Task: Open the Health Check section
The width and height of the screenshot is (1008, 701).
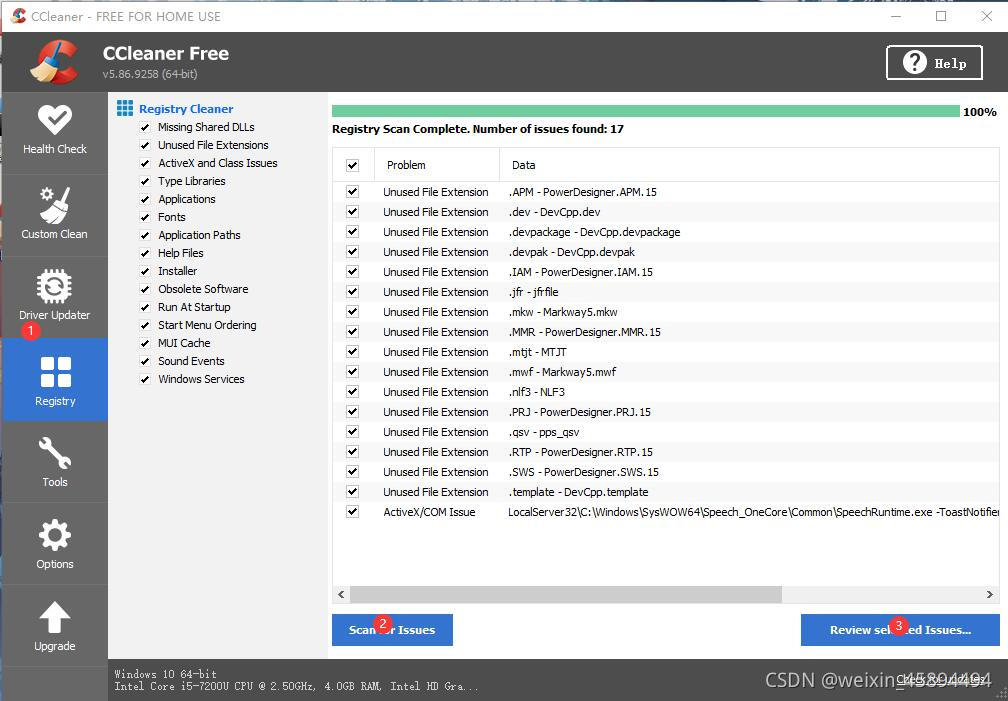Action: (55, 131)
